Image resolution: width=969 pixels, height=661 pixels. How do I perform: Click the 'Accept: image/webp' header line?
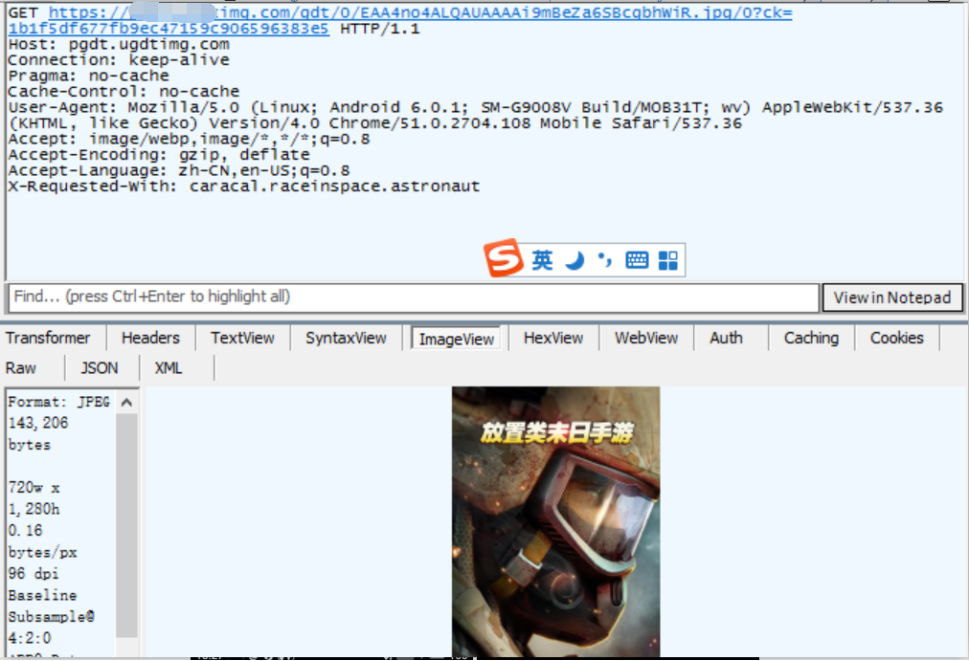[189, 139]
